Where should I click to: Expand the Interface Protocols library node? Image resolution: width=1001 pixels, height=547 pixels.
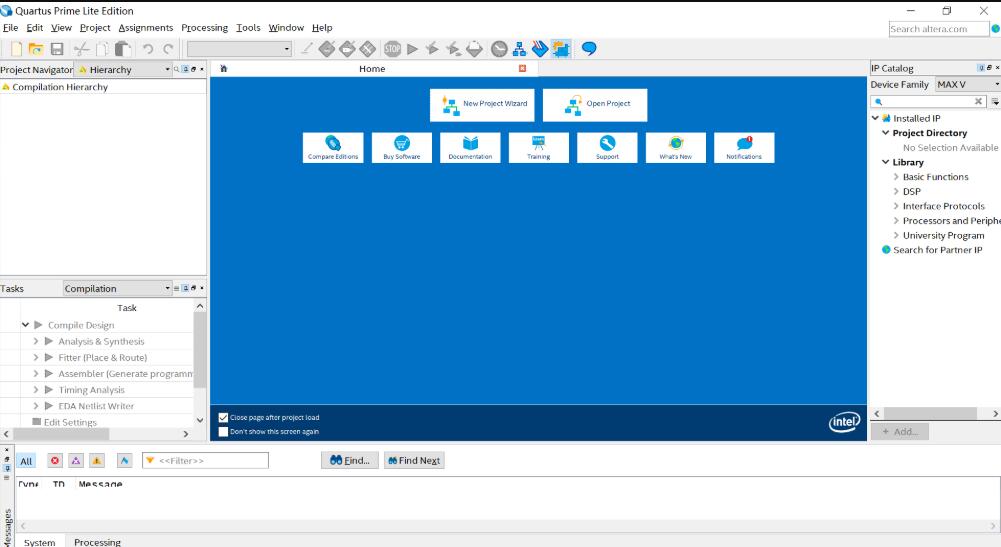click(896, 206)
